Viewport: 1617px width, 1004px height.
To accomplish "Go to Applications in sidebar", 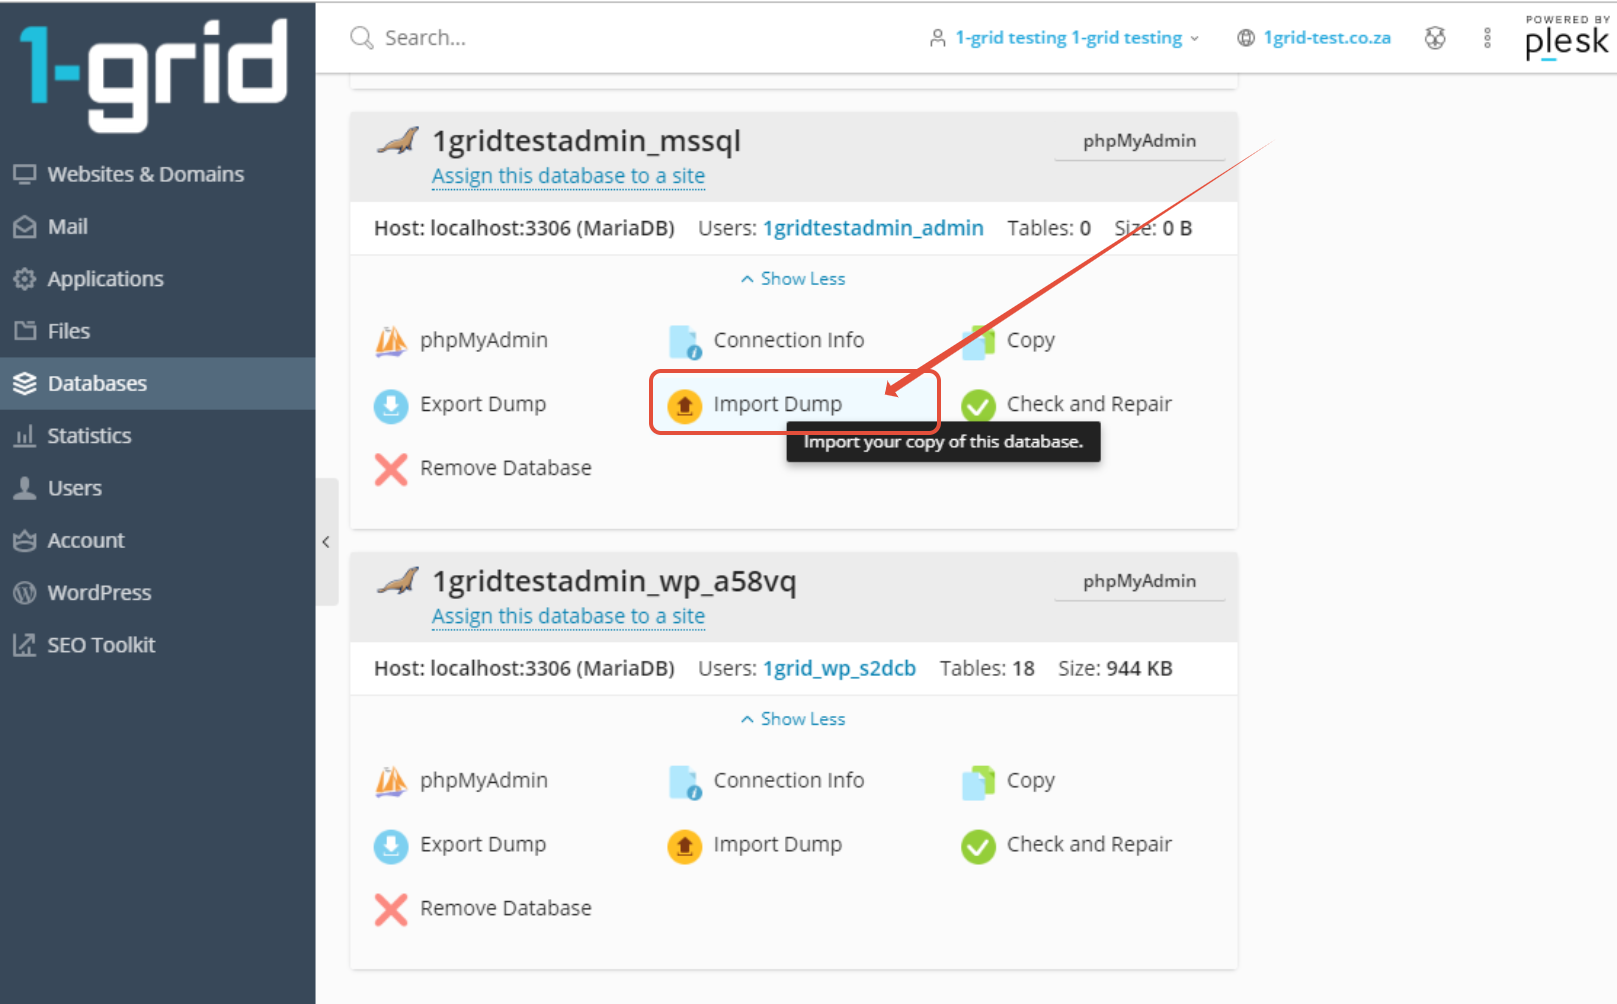I will [x=157, y=279].
